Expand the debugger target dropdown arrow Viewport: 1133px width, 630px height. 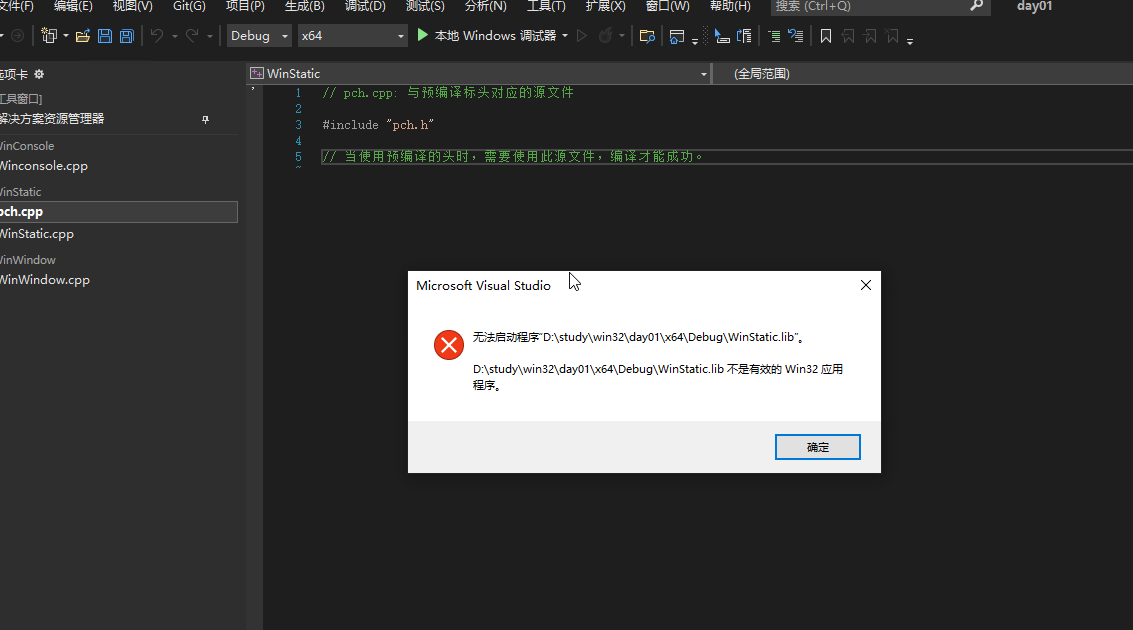point(565,35)
